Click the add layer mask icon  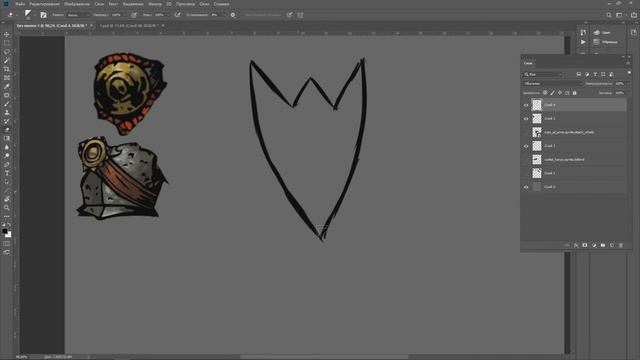coord(584,245)
